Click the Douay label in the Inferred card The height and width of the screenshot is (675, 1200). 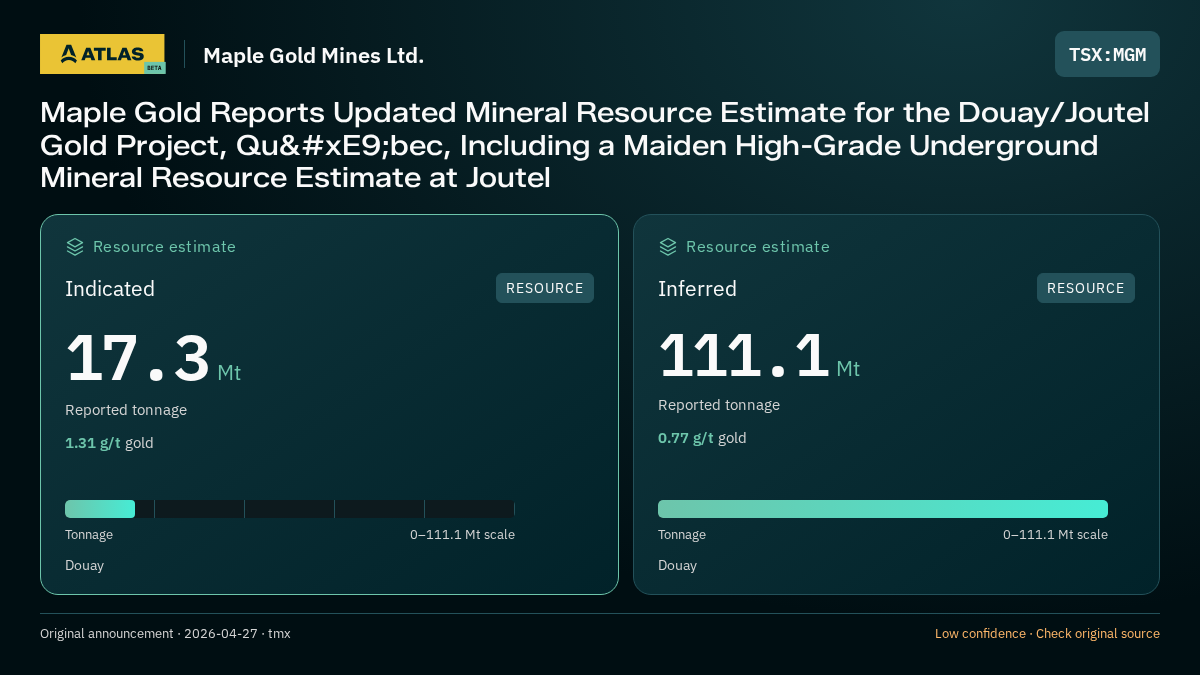pos(677,566)
